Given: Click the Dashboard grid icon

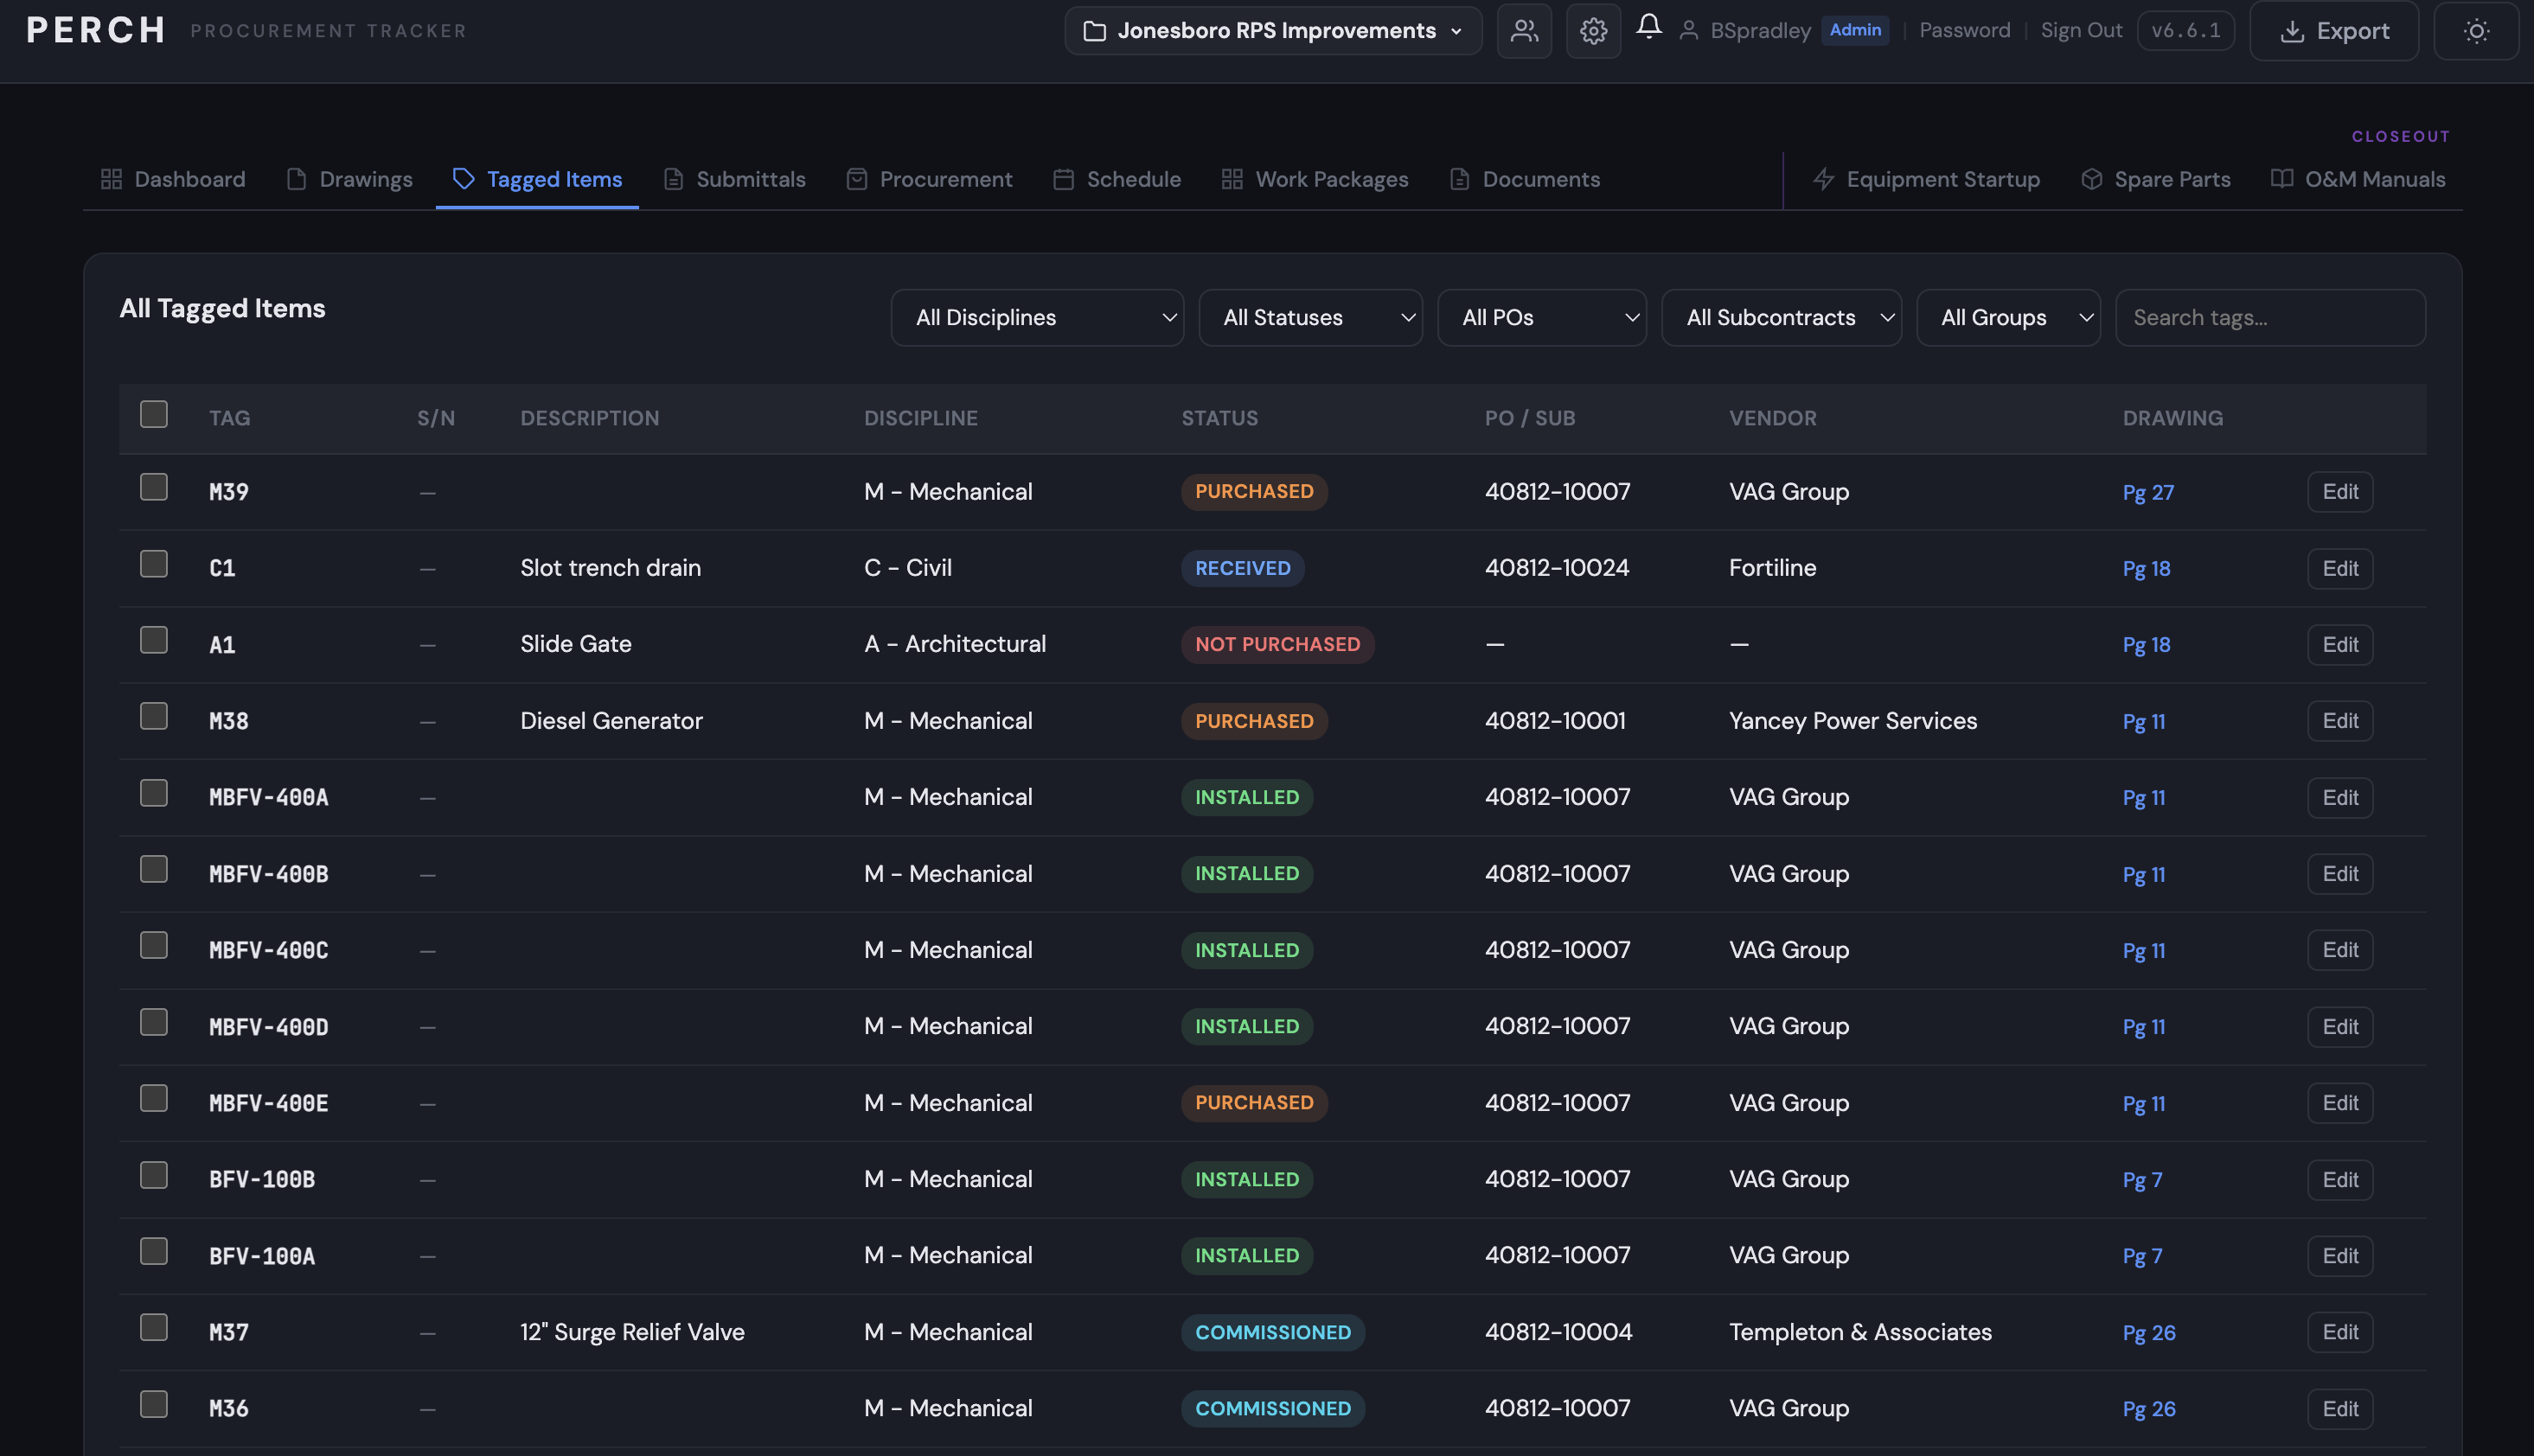Looking at the screenshot, I should (x=111, y=179).
